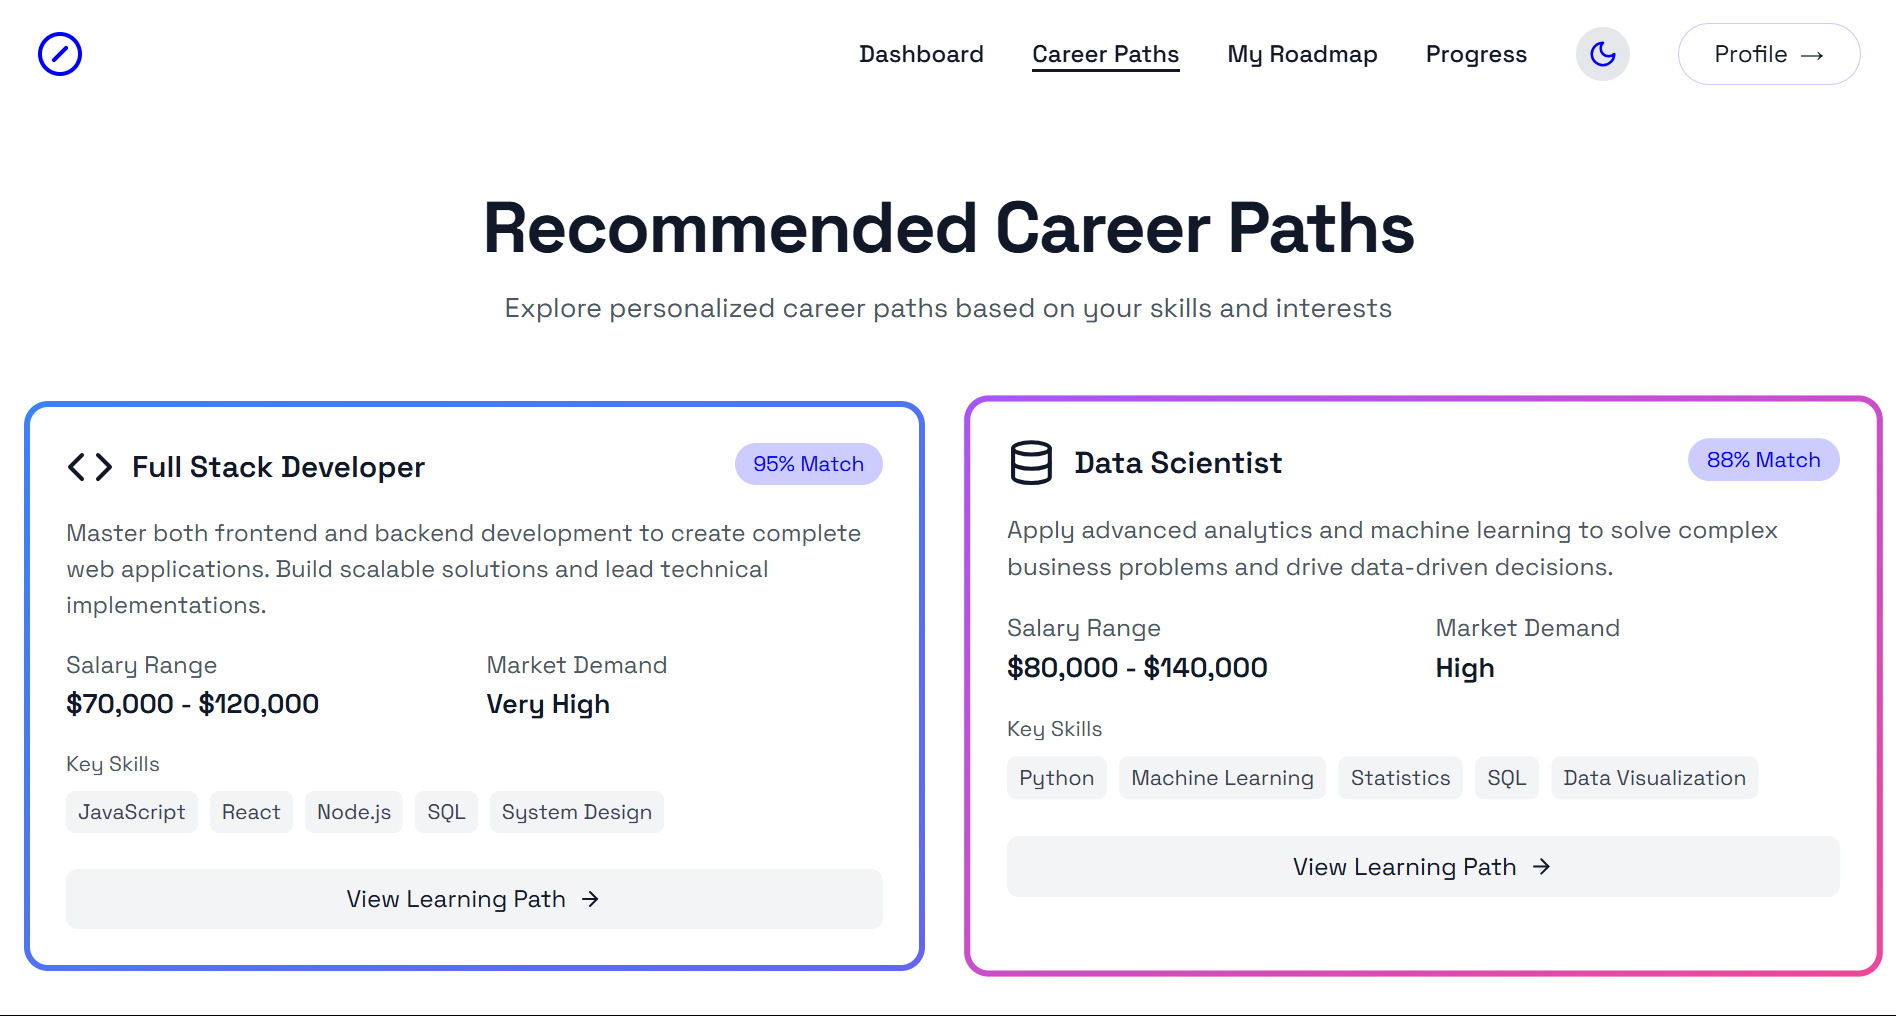Open the Profile button
Image resolution: width=1896 pixels, height=1016 pixels.
(1769, 54)
